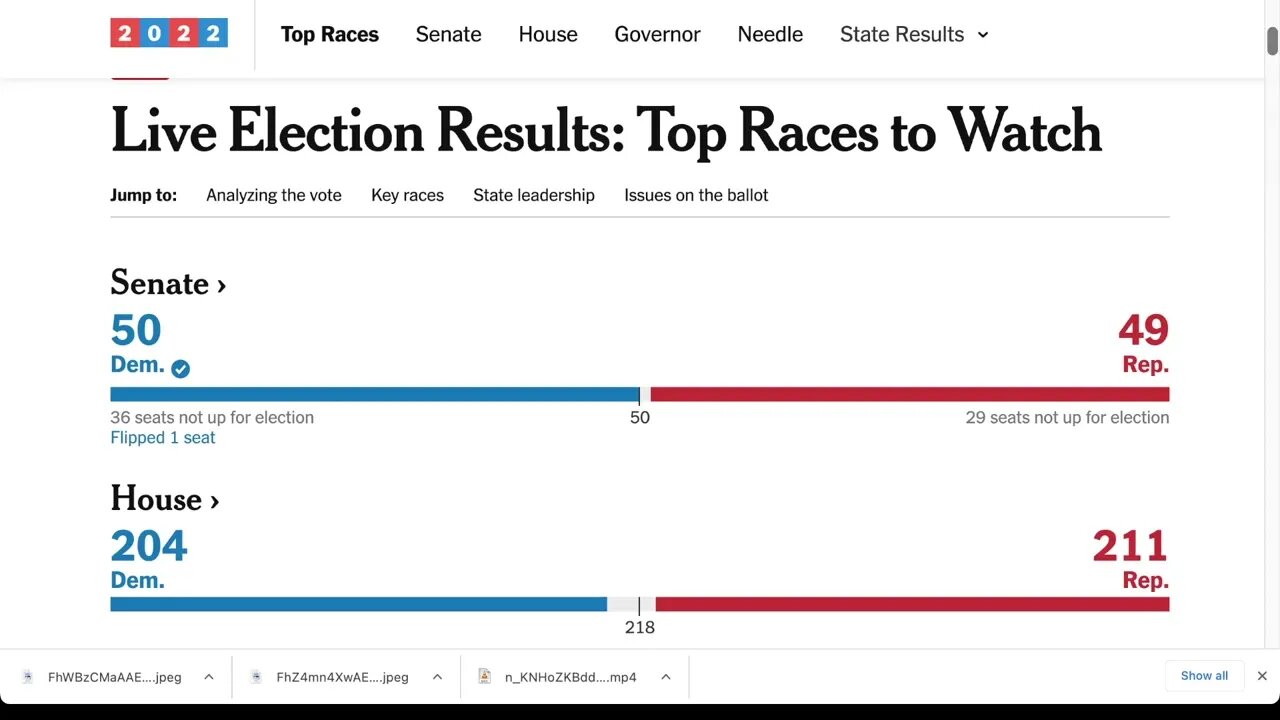Open options chevron for mp4 download
The width and height of the screenshot is (1280, 720).
coord(665,677)
